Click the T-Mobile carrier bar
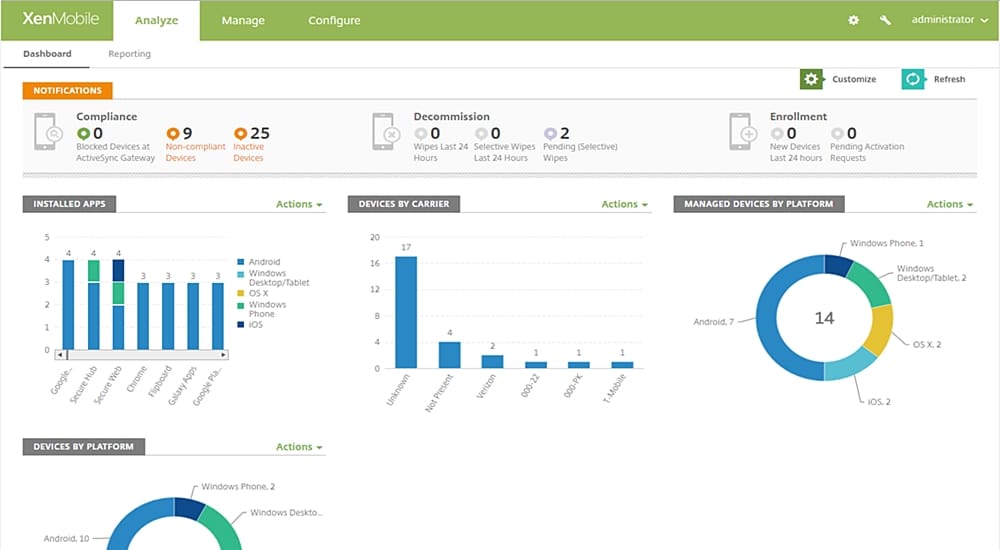The width and height of the screenshot is (1000, 550). 622,365
